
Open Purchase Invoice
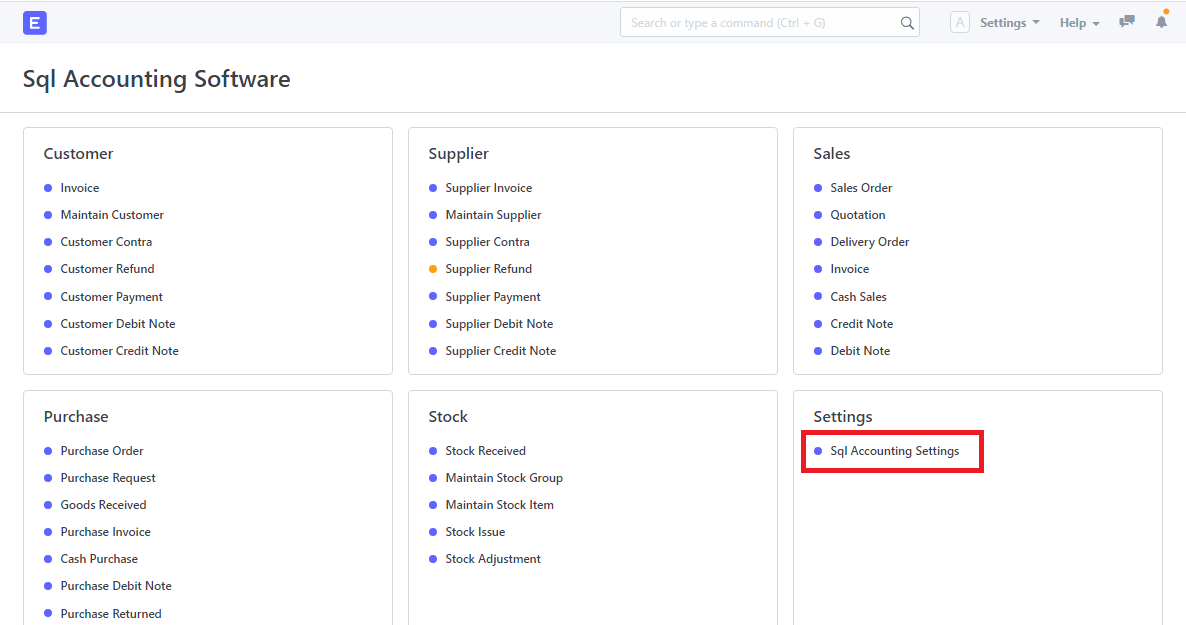tap(105, 532)
